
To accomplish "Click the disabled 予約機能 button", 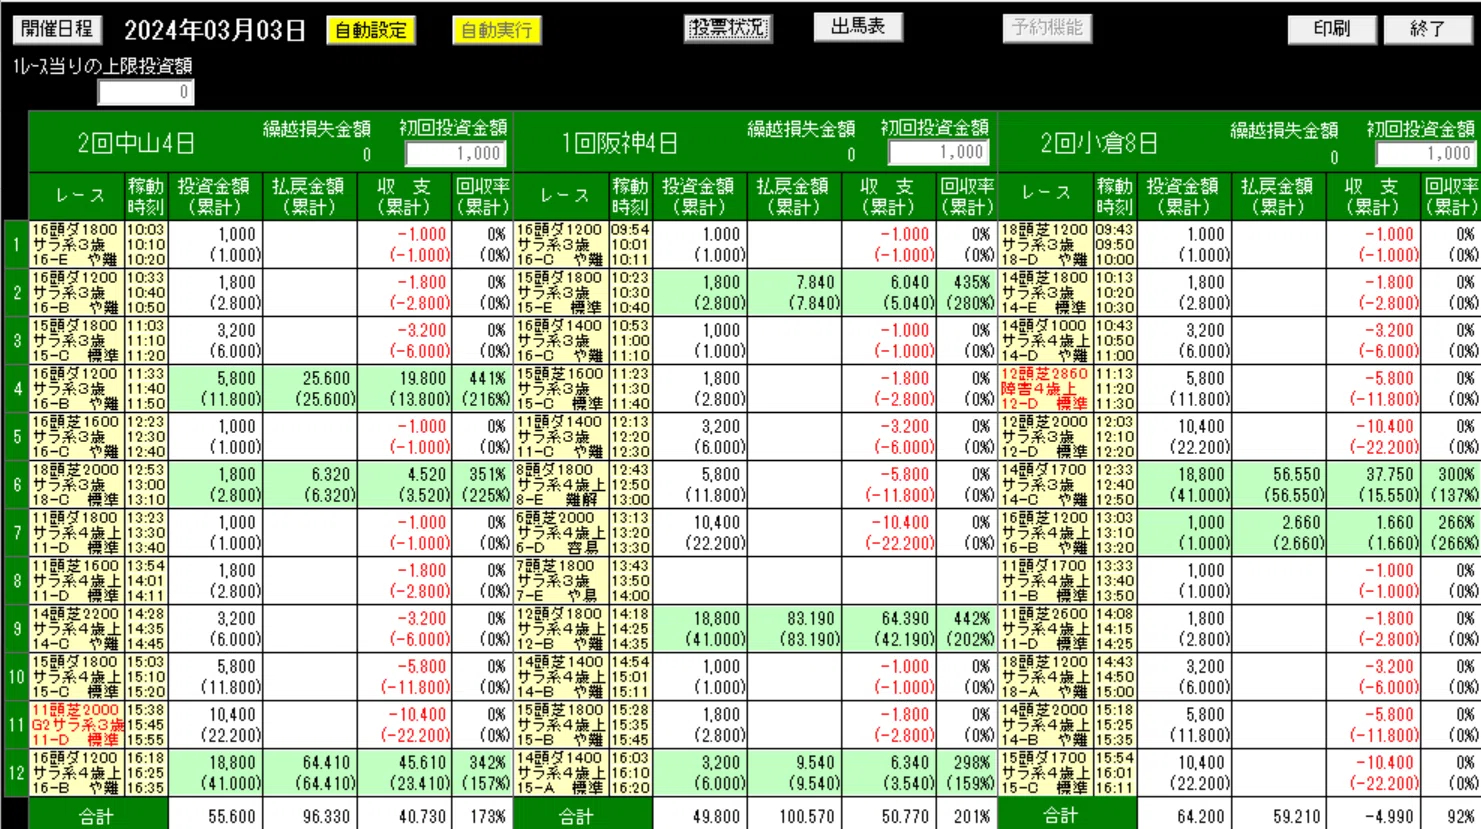I will coord(1046,28).
